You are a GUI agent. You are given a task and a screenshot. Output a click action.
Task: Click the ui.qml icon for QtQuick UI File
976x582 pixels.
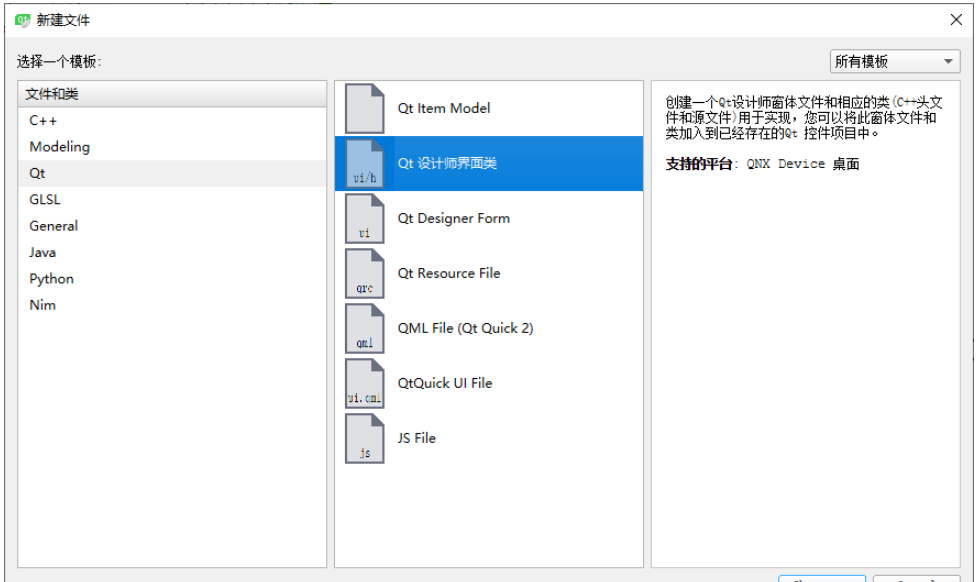pyautogui.click(x=363, y=383)
